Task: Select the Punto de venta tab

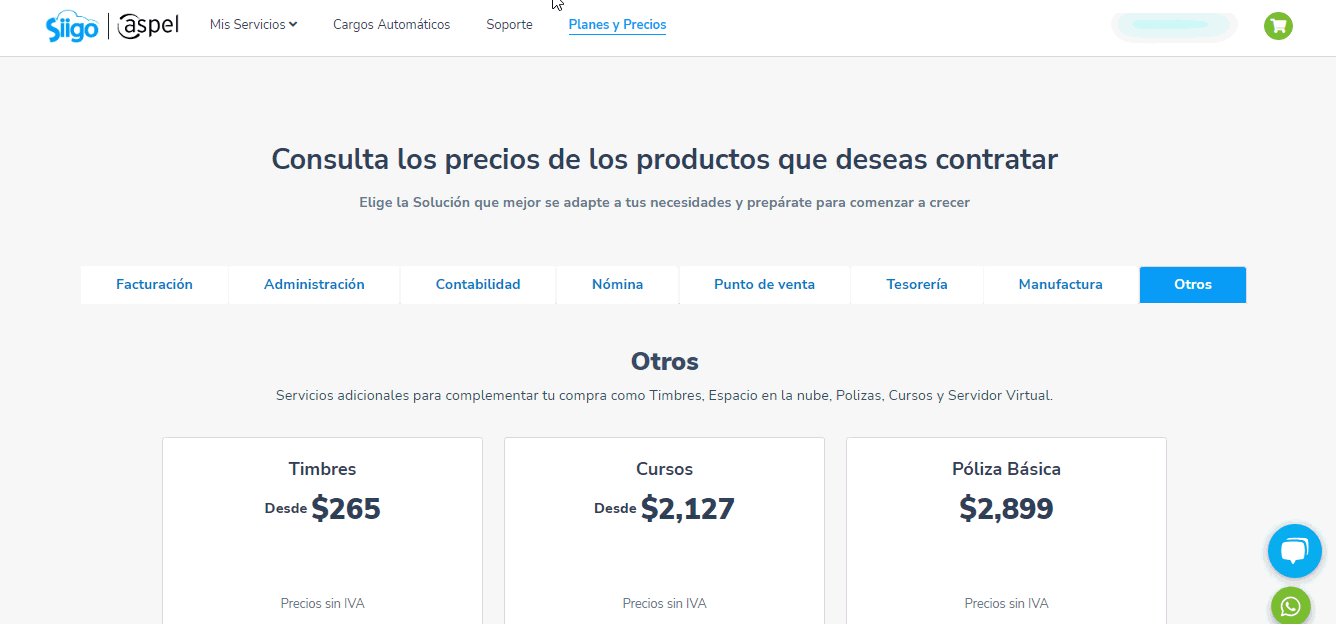Action: pyautogui.click(x=764, y=284)
